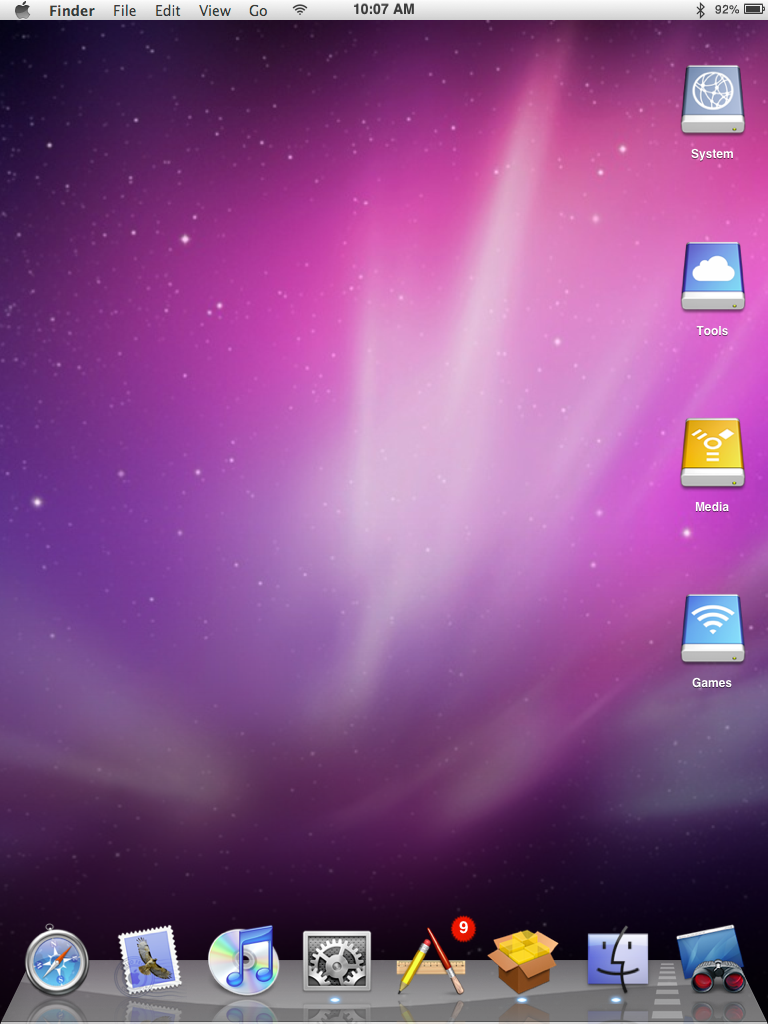Click the Bluetooth icon in menu bar

click(x=701, y=10)
